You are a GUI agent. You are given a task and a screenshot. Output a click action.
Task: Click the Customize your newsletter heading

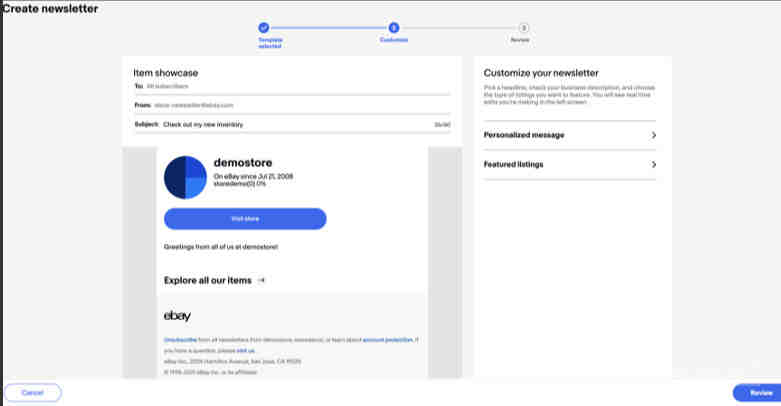[x=541, y=73]
